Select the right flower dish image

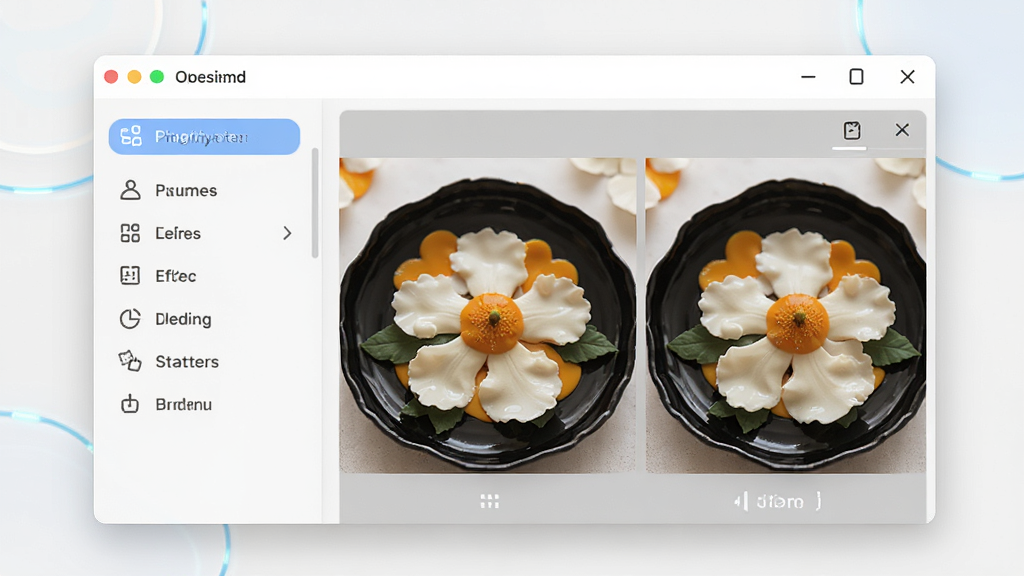click(786, 315)
